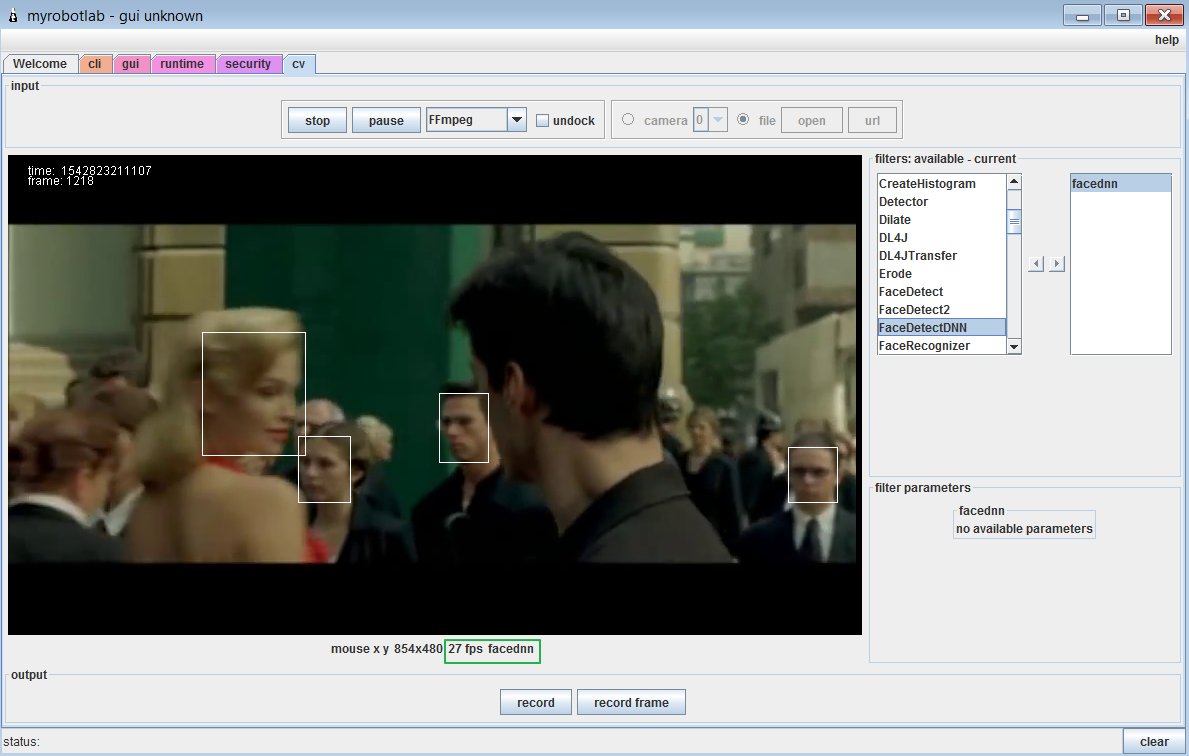Image resolution: width=1189 pixels, height=756 pixels.
Task: Open the camera index dropdown
Action: pos(717,120)
